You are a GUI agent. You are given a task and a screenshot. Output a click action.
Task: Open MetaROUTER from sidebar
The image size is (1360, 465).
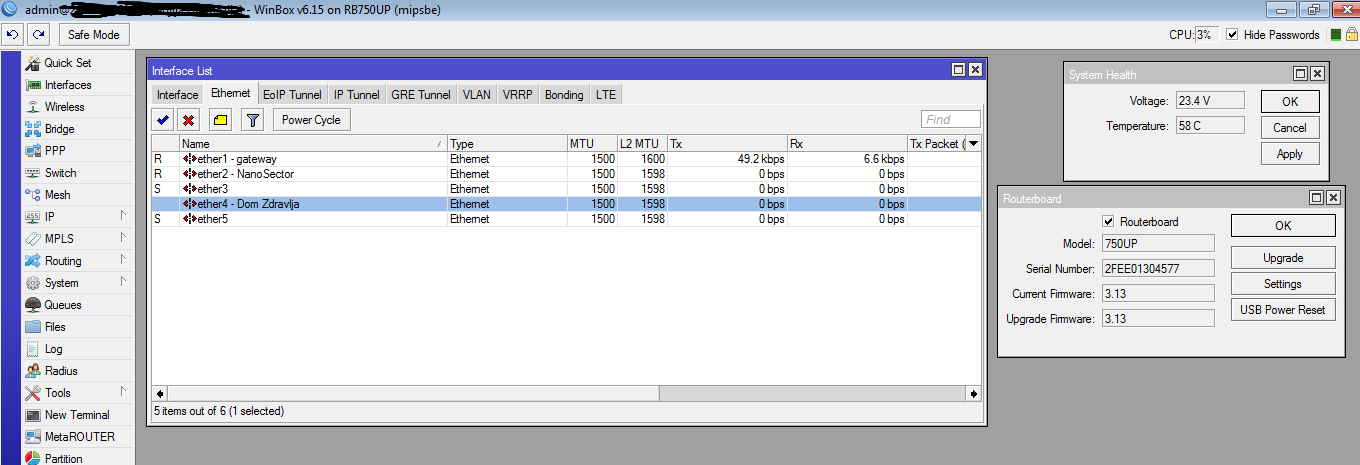[x=78, y=437]
